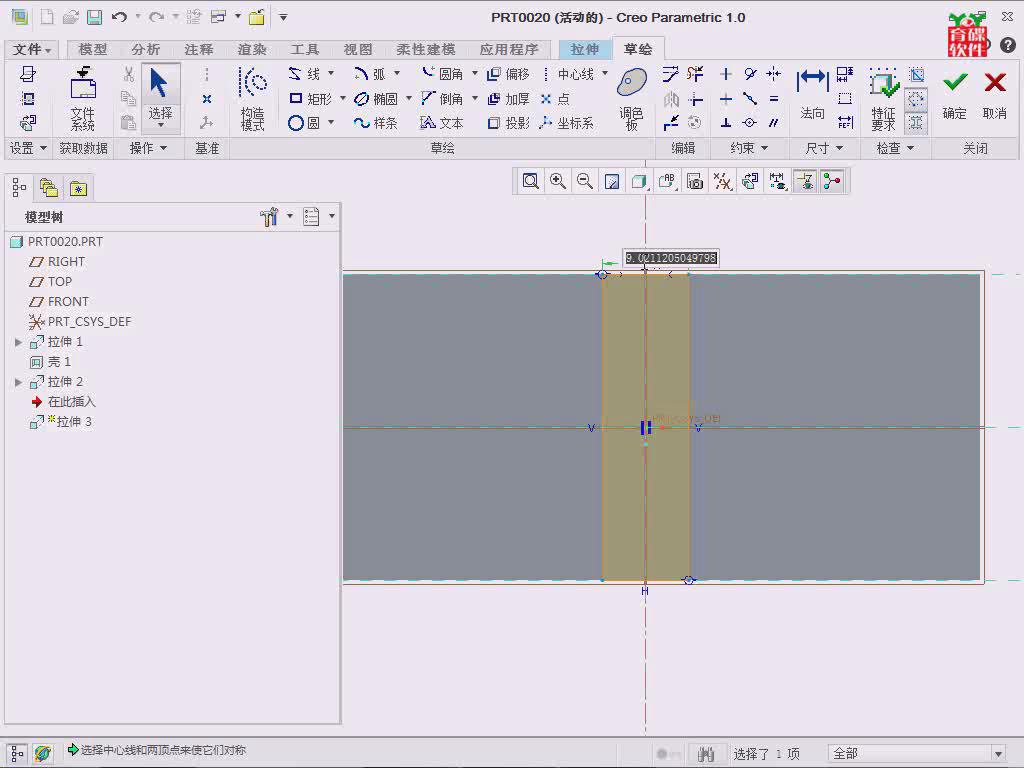This screenshot has width=1024, height=768.
Task: Open the sketch Palette (调色板)
Action: point(632,99)
